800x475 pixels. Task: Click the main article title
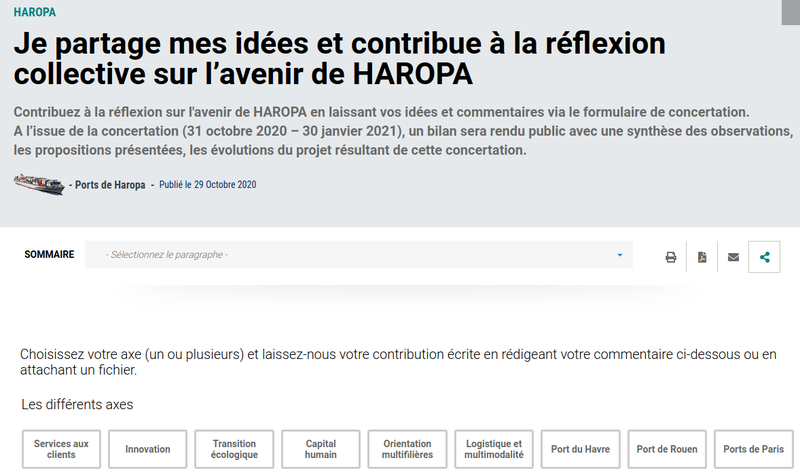(339, 58)
